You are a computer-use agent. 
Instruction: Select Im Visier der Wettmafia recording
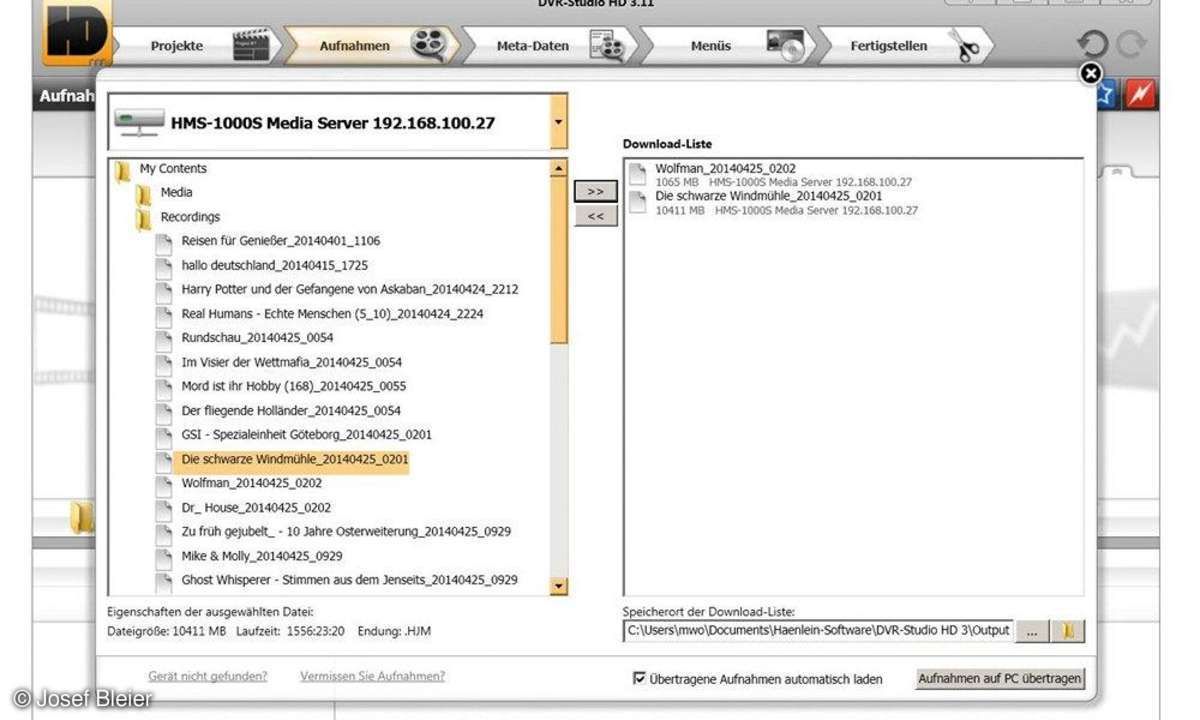tap(292, 362)
